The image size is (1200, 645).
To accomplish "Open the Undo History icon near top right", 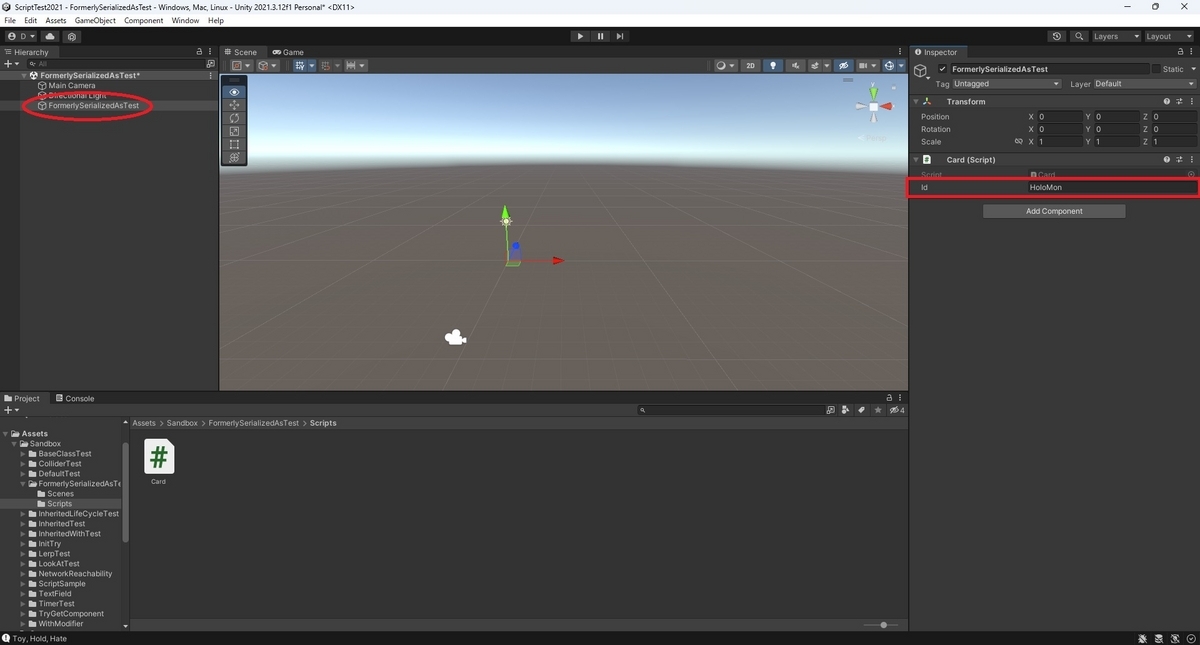I will click(x=1057, y=36).
